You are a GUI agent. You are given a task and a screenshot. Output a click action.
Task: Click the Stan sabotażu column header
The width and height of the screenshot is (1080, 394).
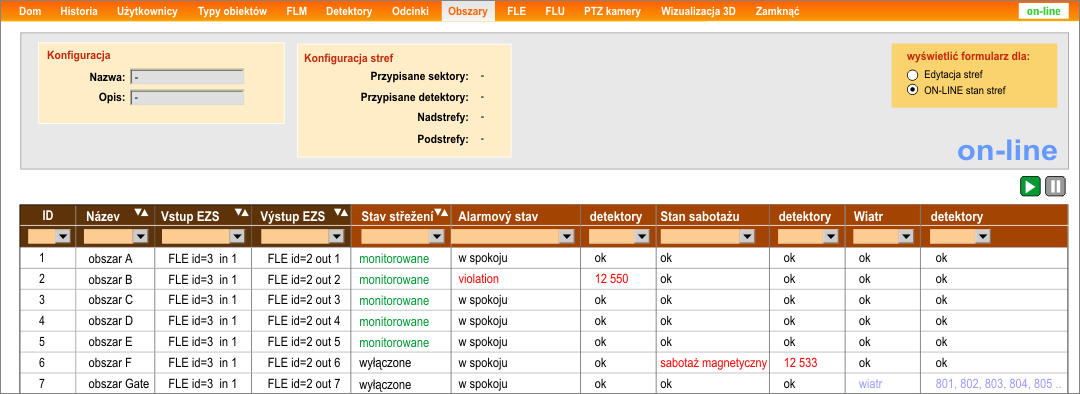point(699,217)
